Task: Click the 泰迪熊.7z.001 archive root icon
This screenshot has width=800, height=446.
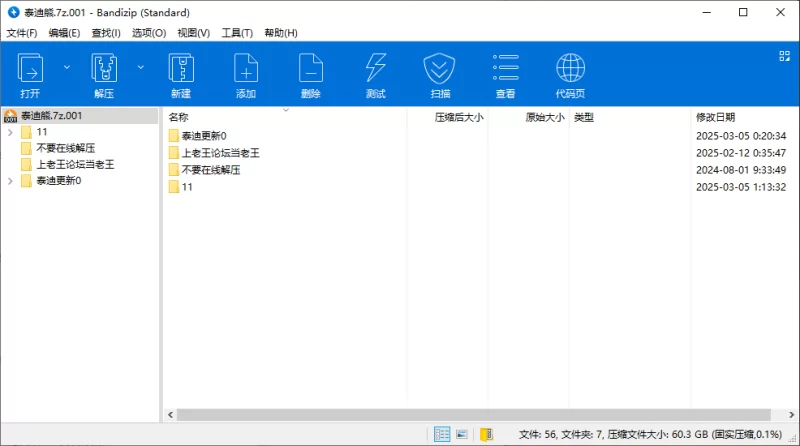Action: click(10, 116)
